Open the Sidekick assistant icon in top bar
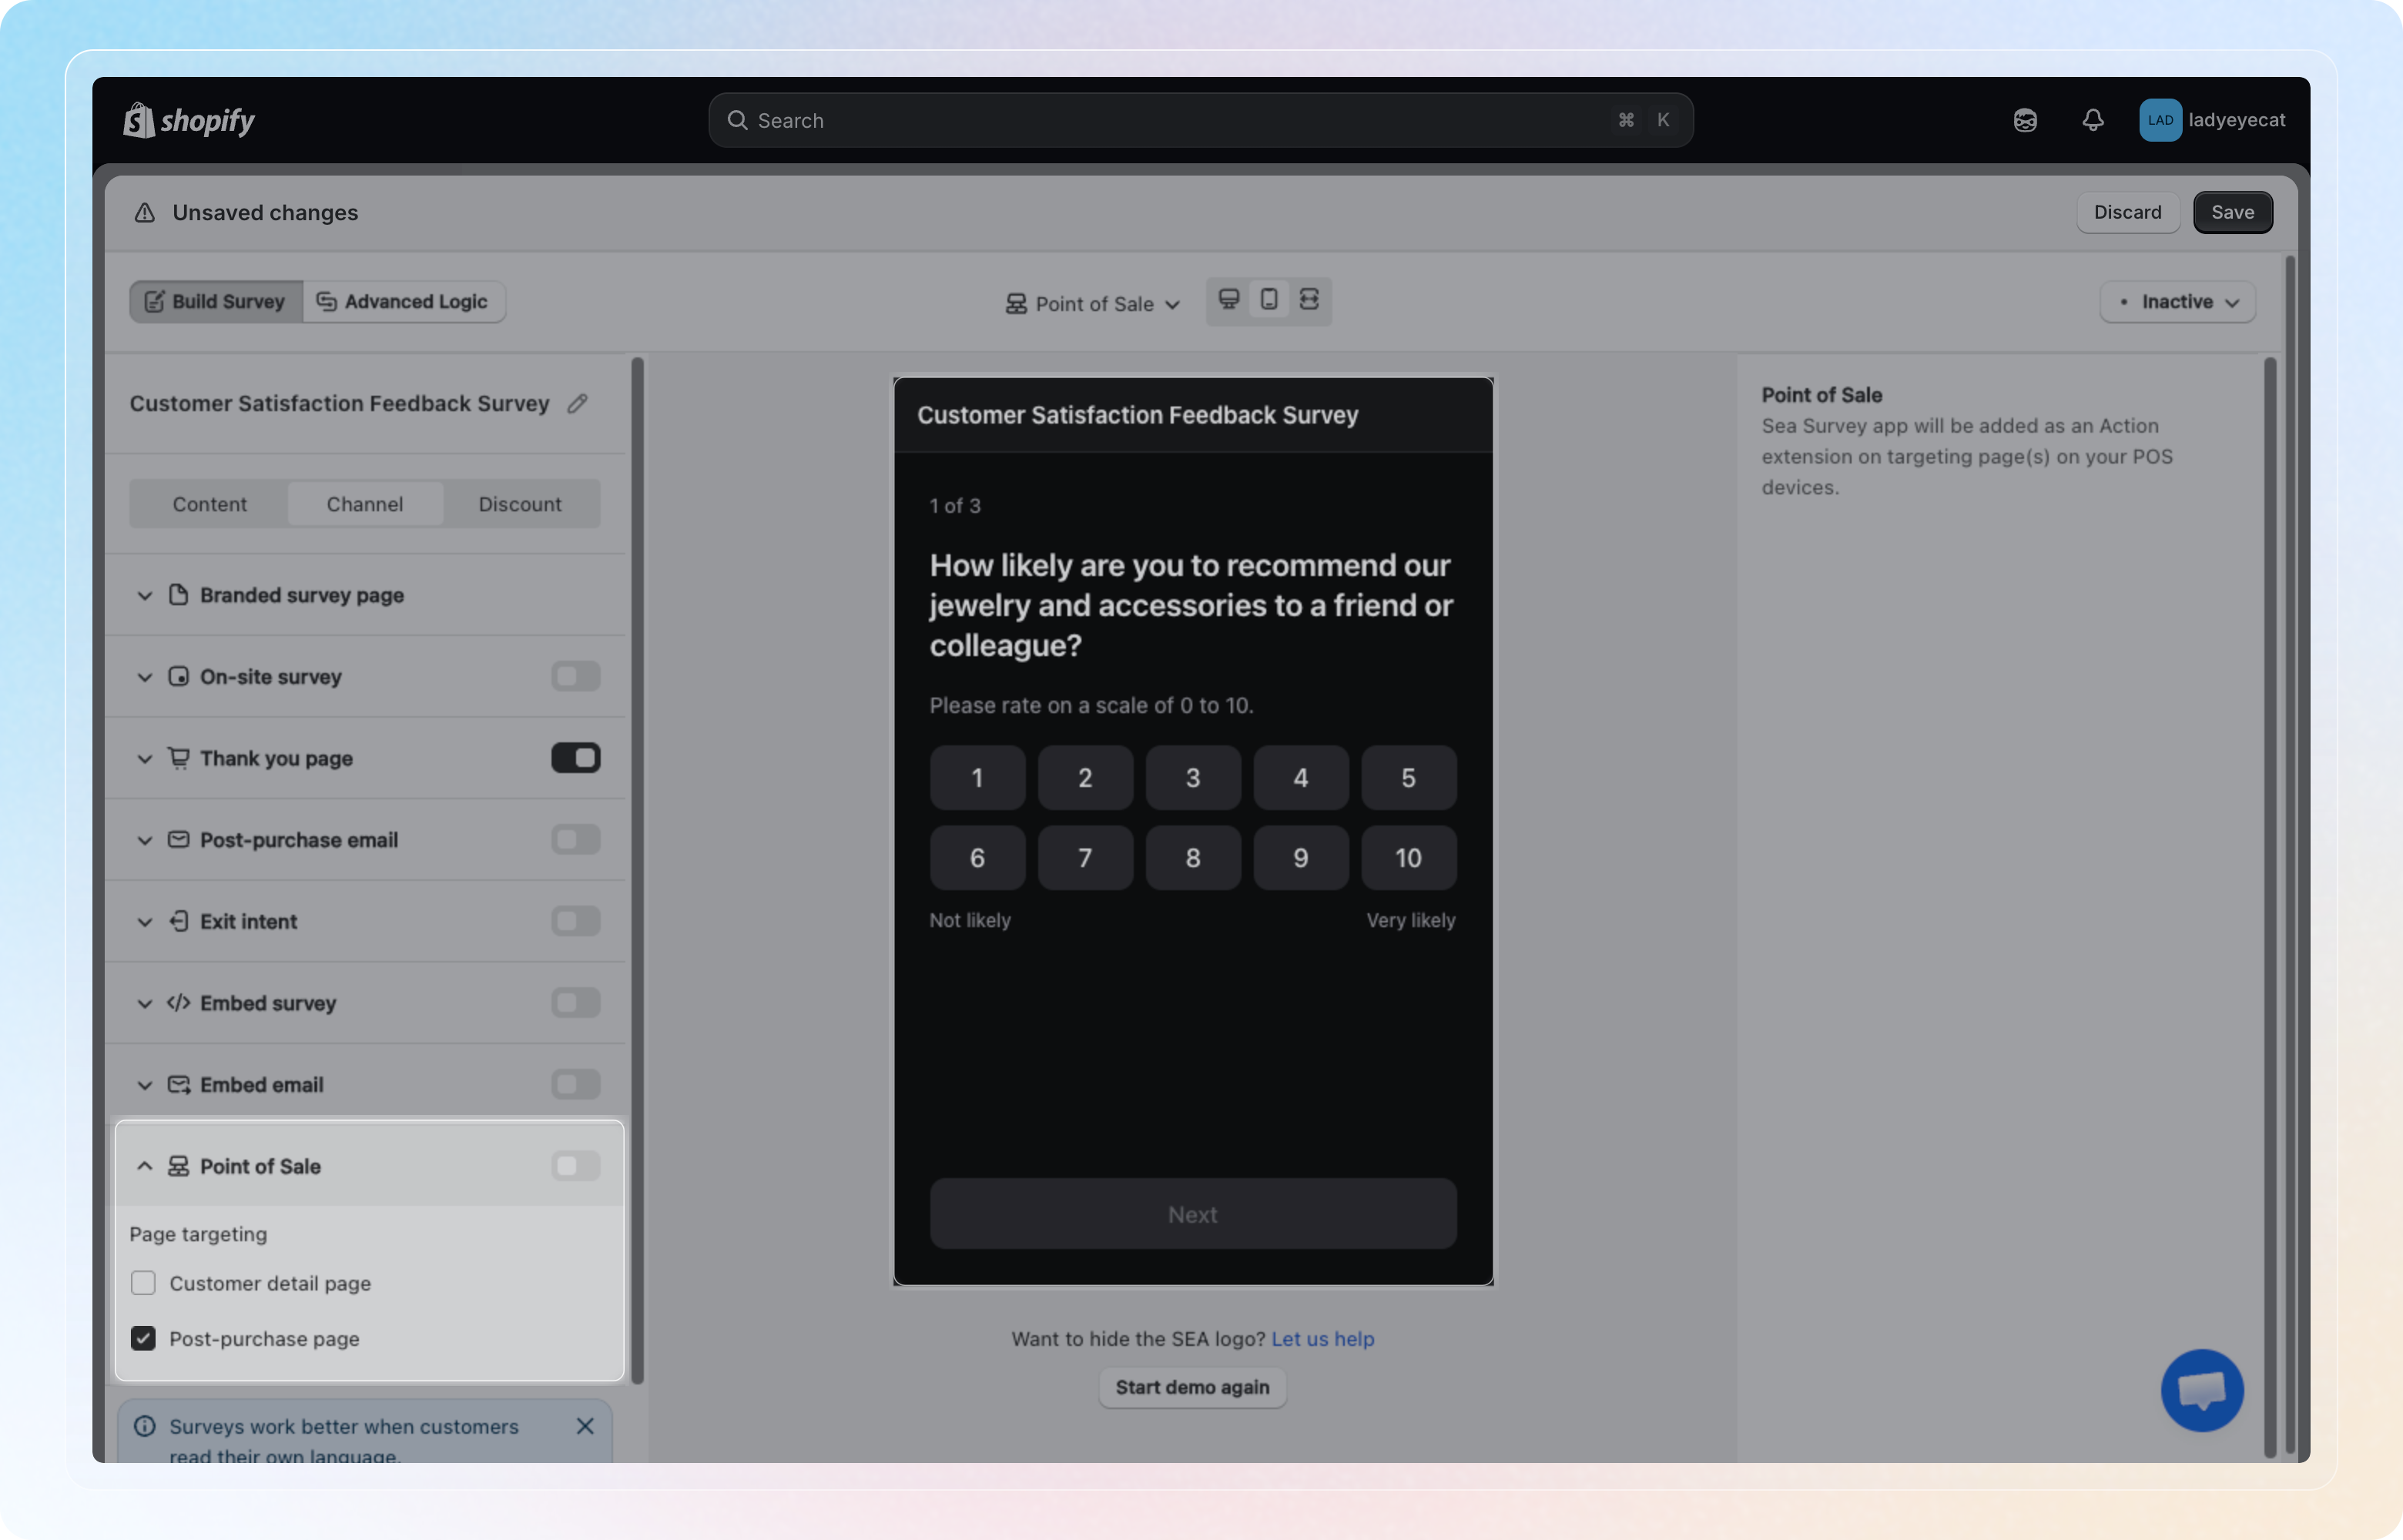2403x1540 pixels. pyautogui.click(x=2025, y=120)
